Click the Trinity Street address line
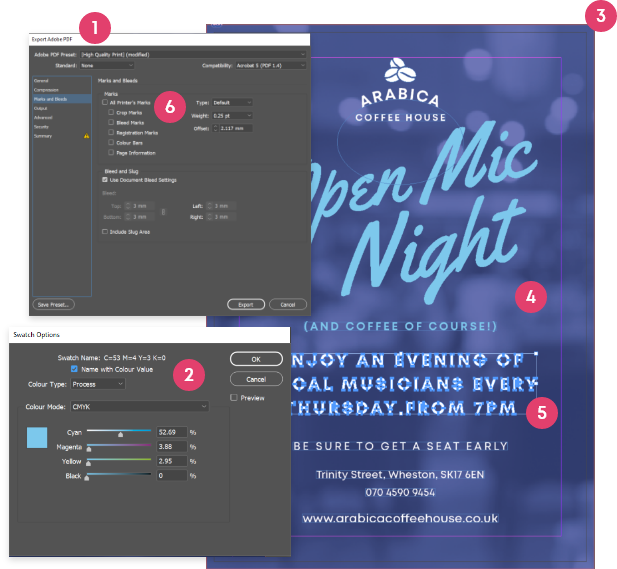Screen dimensions: 617x569 400,475
